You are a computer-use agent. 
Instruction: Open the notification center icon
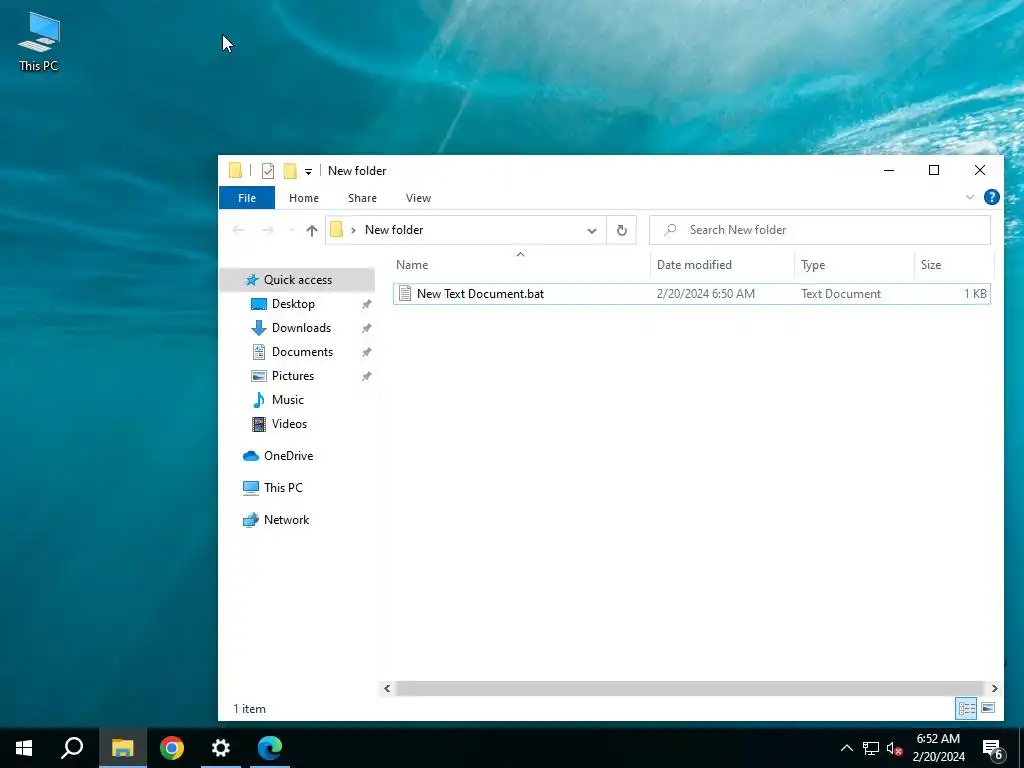pos(993,750)
